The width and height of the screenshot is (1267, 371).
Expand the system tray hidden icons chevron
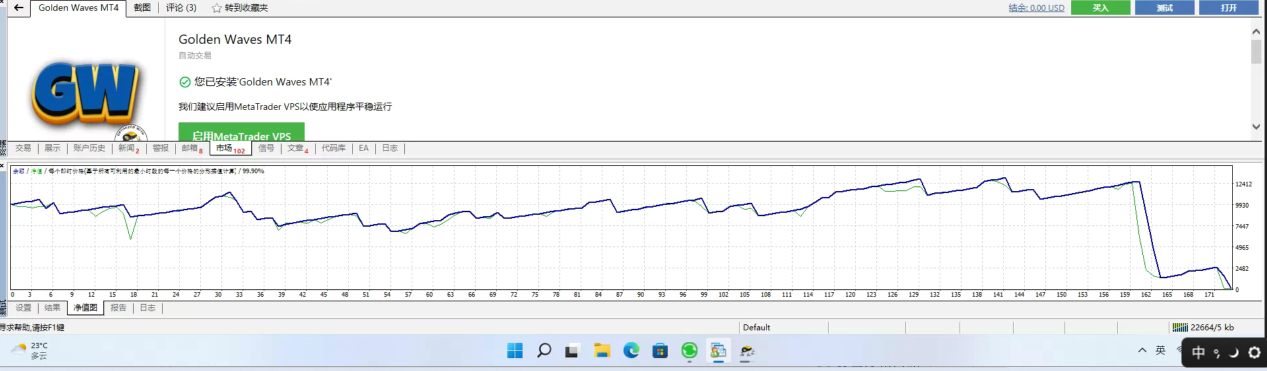click(1142, 351)
